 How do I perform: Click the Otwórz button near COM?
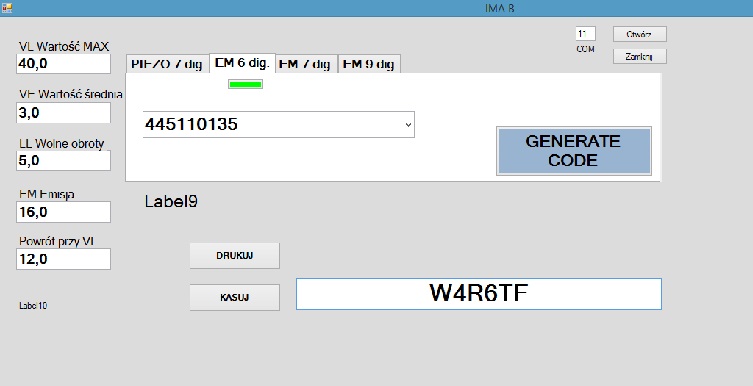tap(640, 35)
